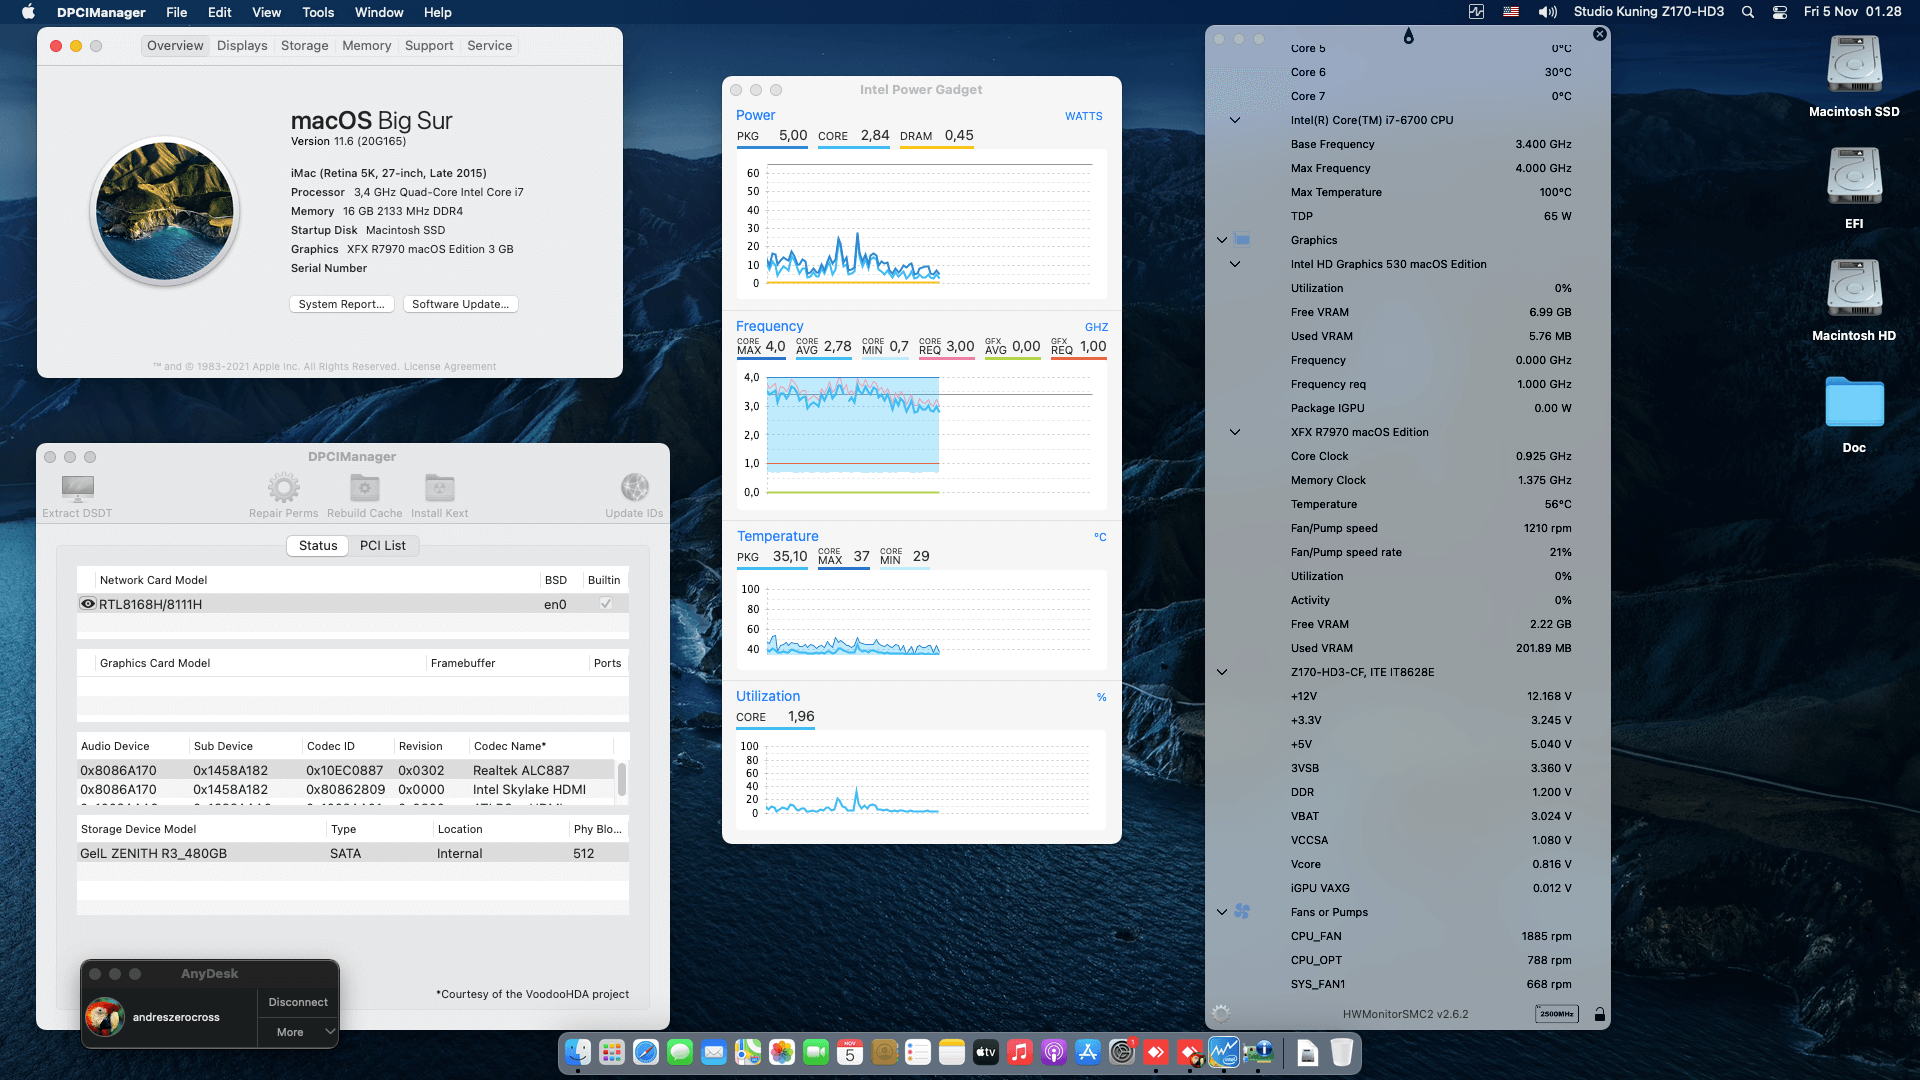Viewport: 1920px width, 1080px height.
Task: Select Status segment in DPCIManager
Action: [318, 545]
